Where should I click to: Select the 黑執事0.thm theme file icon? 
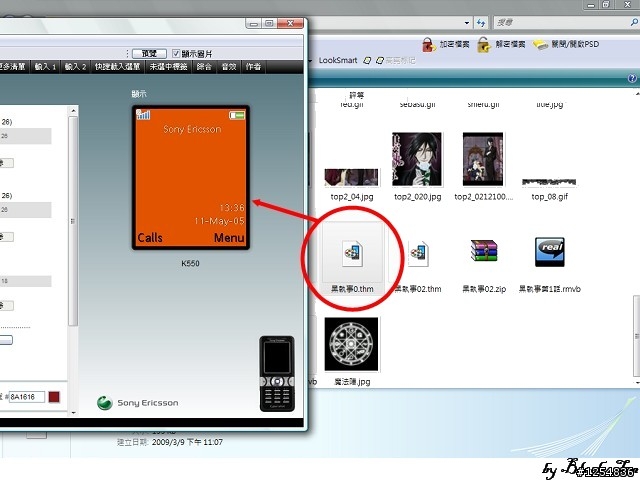[x=352, y=253]
